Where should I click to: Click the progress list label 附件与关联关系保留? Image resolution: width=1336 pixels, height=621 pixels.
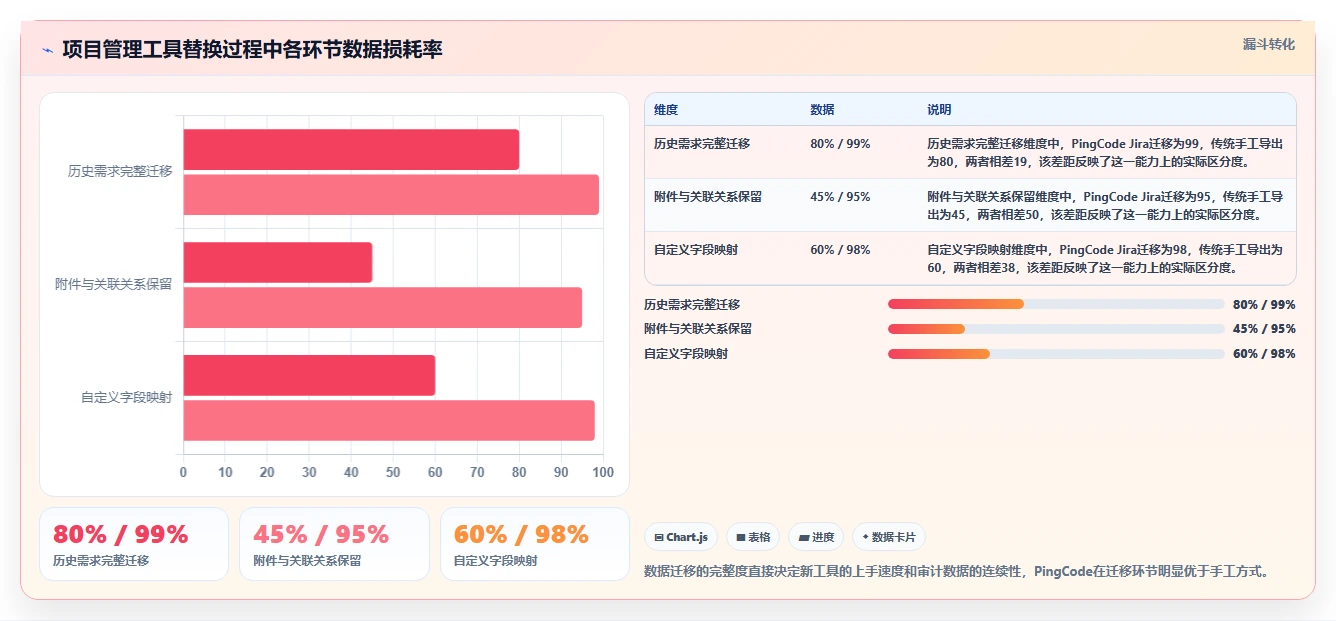point(698,329)
